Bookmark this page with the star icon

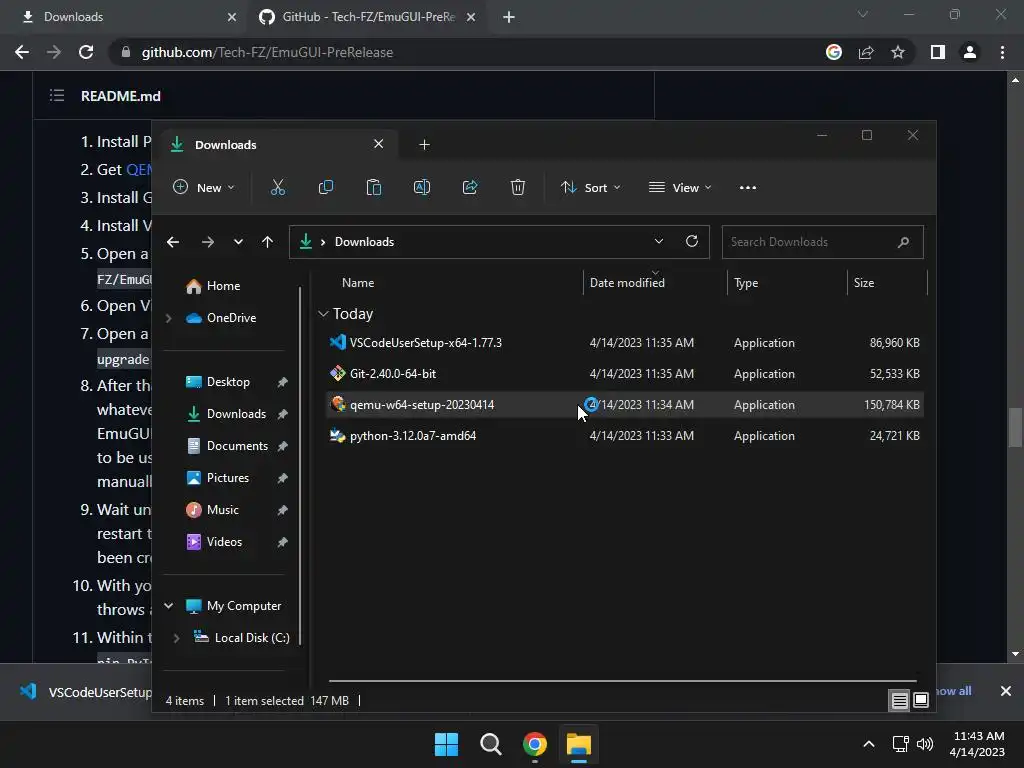point(898,52)
